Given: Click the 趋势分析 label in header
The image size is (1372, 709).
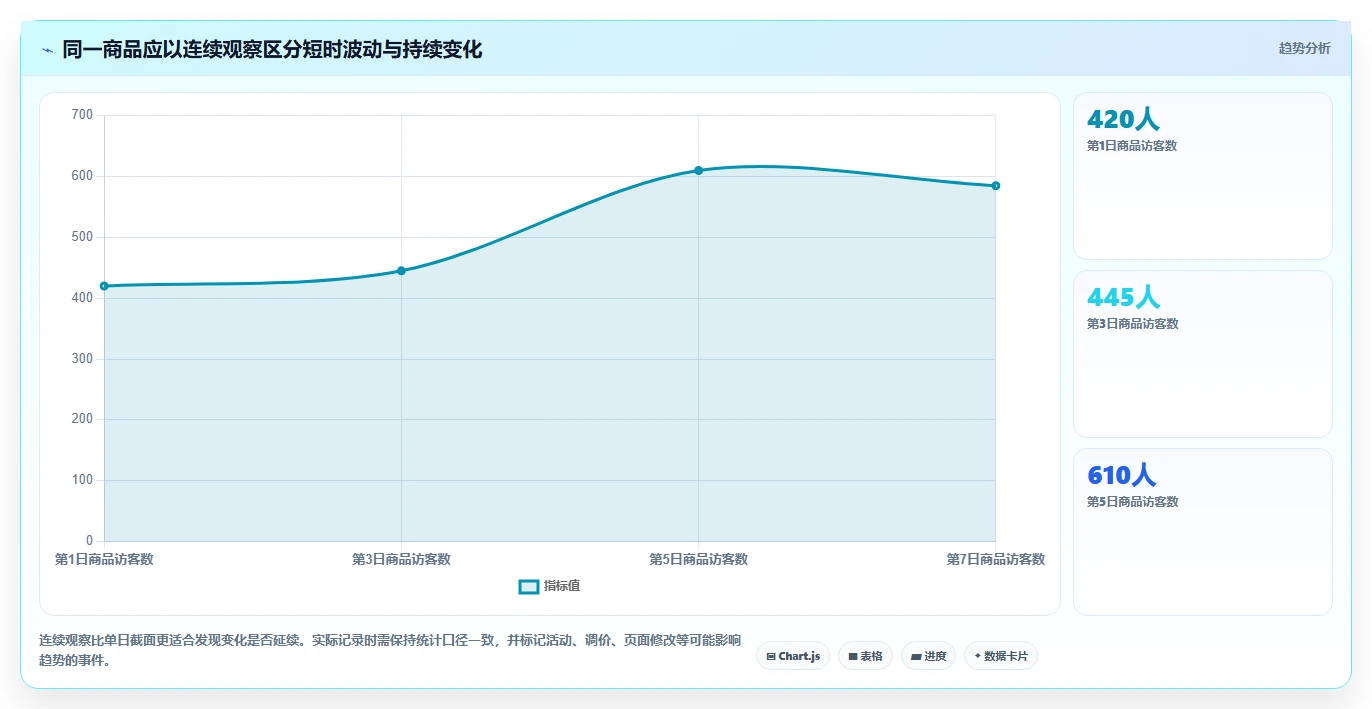Looking at the screenshot, I should [x=1305, y=48].
